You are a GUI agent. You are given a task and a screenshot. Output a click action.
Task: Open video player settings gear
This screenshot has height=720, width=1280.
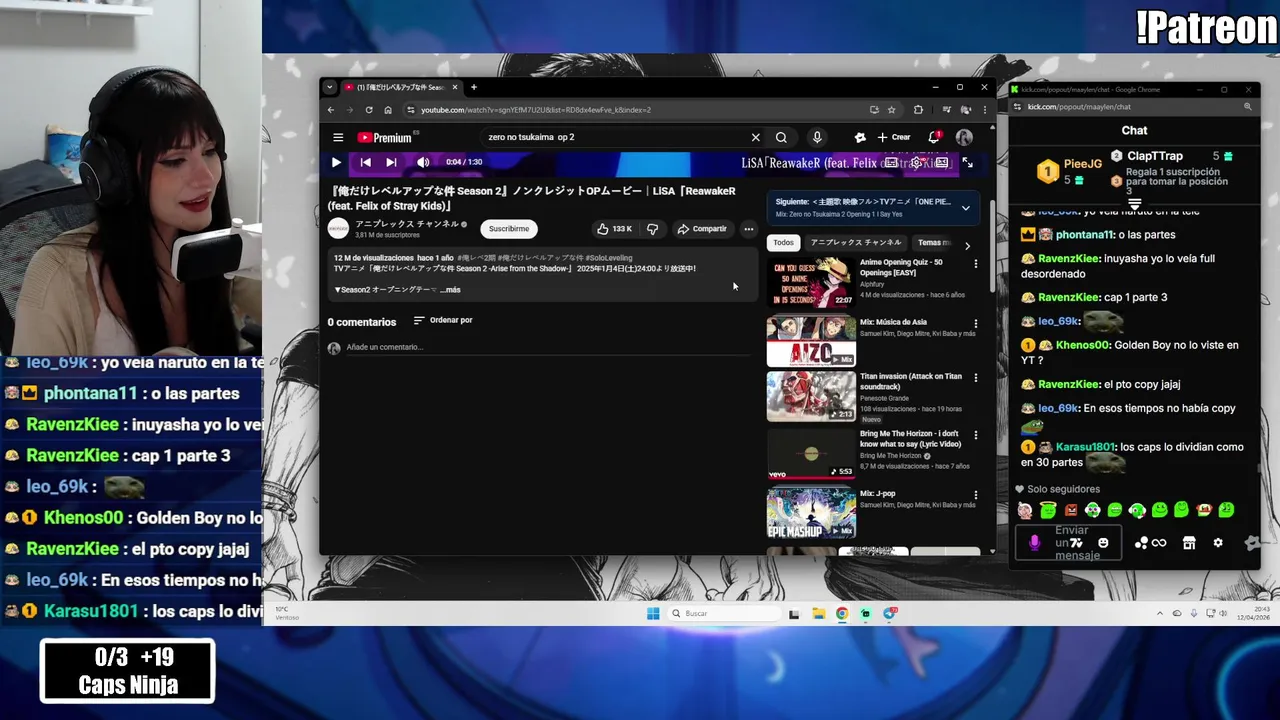click(x=915, y=163)
